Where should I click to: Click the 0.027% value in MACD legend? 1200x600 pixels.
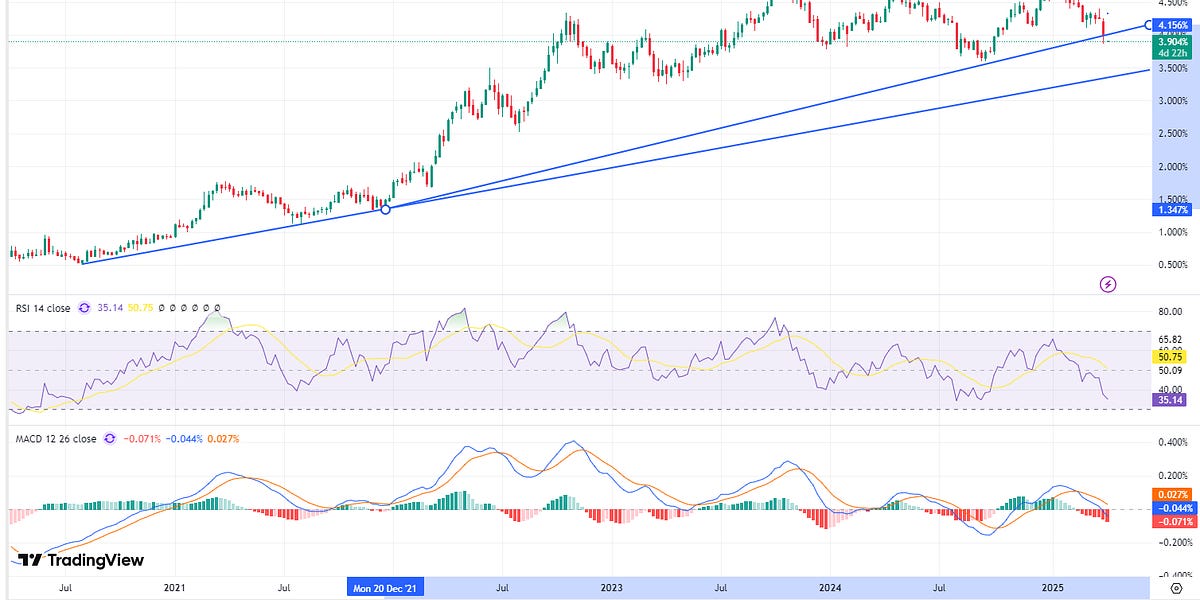coord(222,439)
